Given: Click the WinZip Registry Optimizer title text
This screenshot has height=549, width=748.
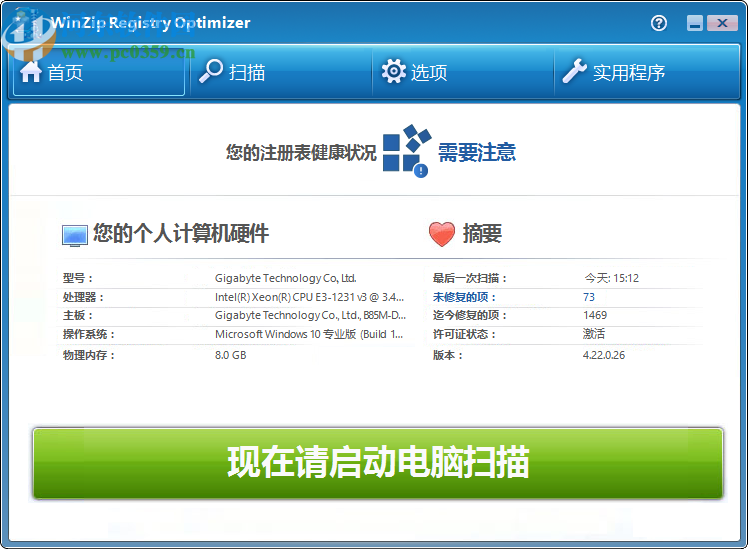Looking at the screenshot, I should coord(150,22).
